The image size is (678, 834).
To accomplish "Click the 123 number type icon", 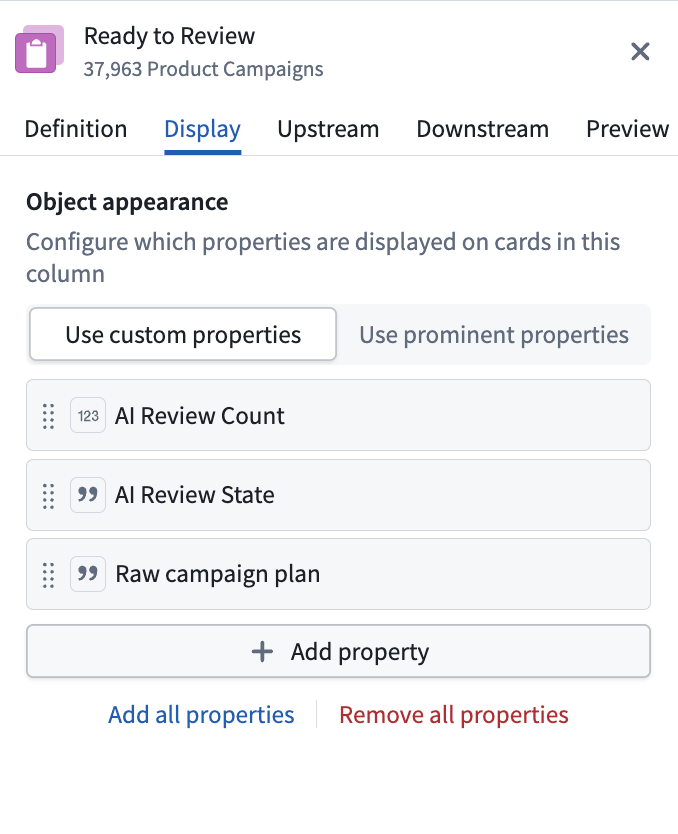I will [x=88, y=415].
